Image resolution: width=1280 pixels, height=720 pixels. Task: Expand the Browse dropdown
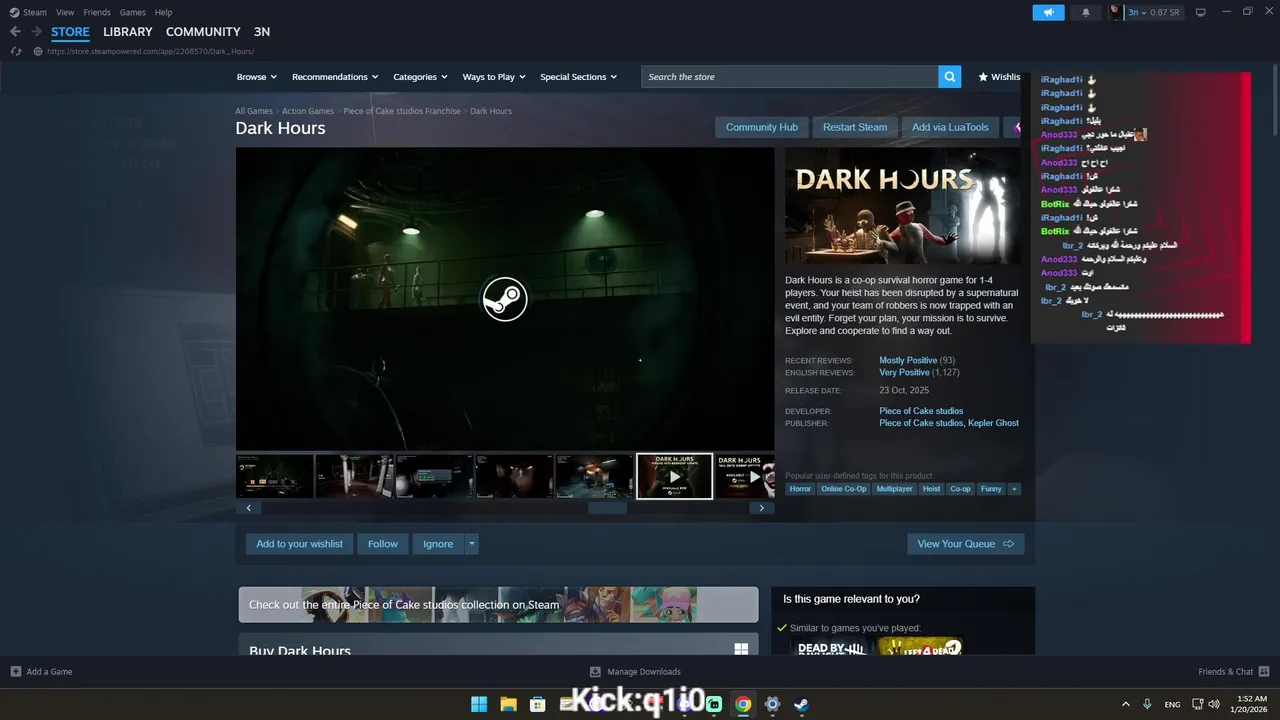point(258,77)
